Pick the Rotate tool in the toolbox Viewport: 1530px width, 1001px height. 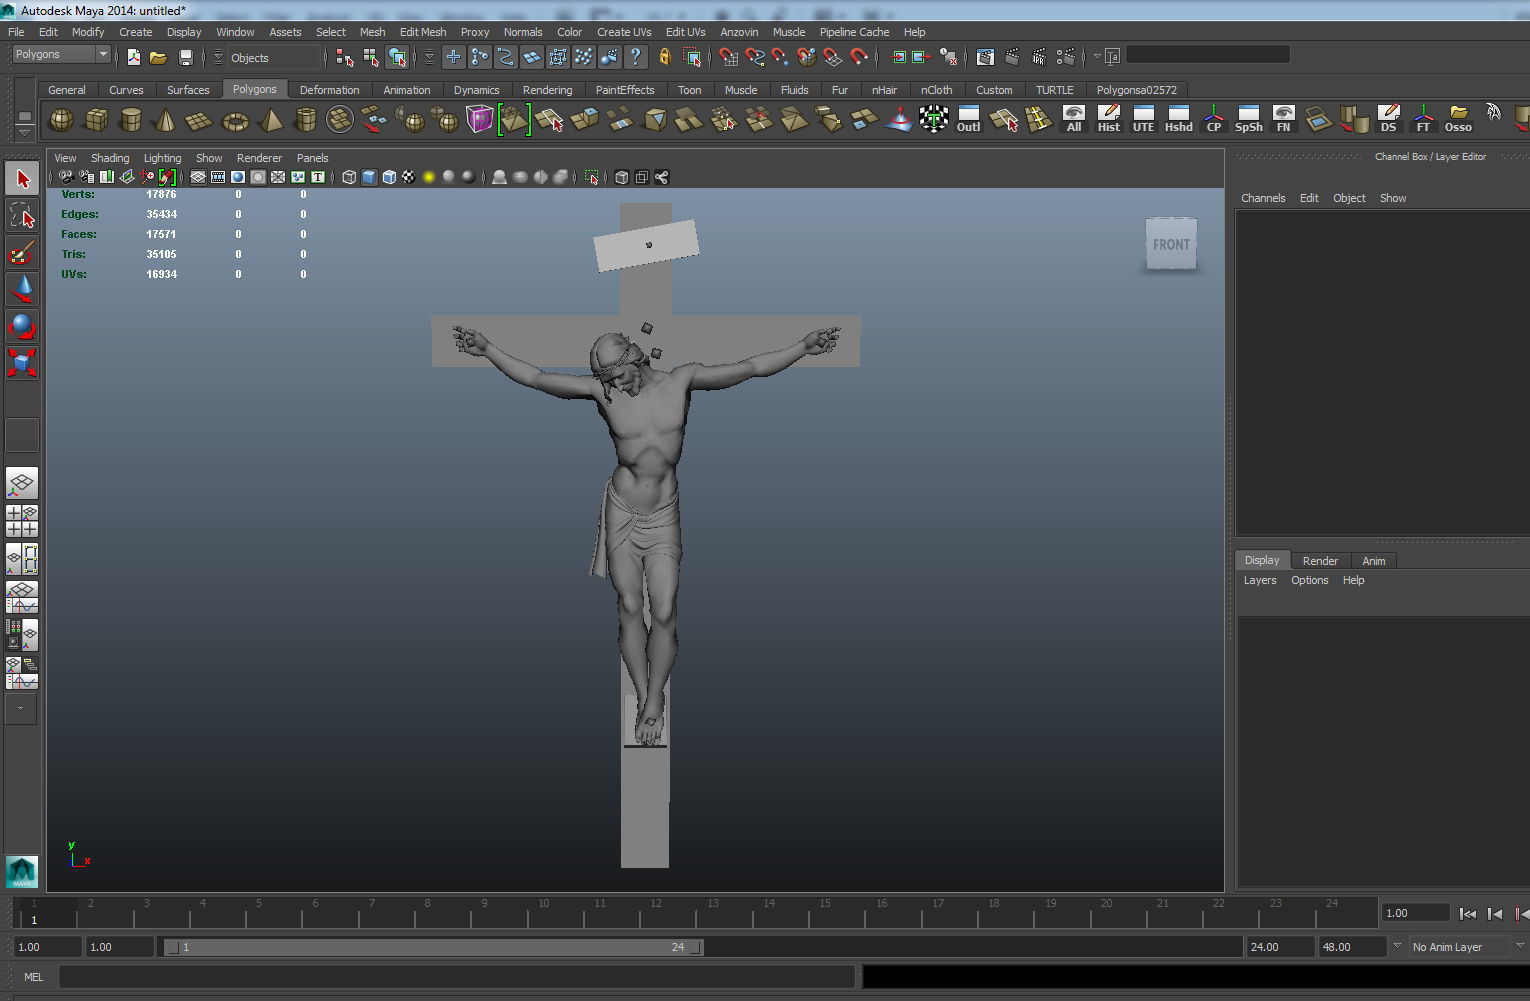[x=22, y=326]
